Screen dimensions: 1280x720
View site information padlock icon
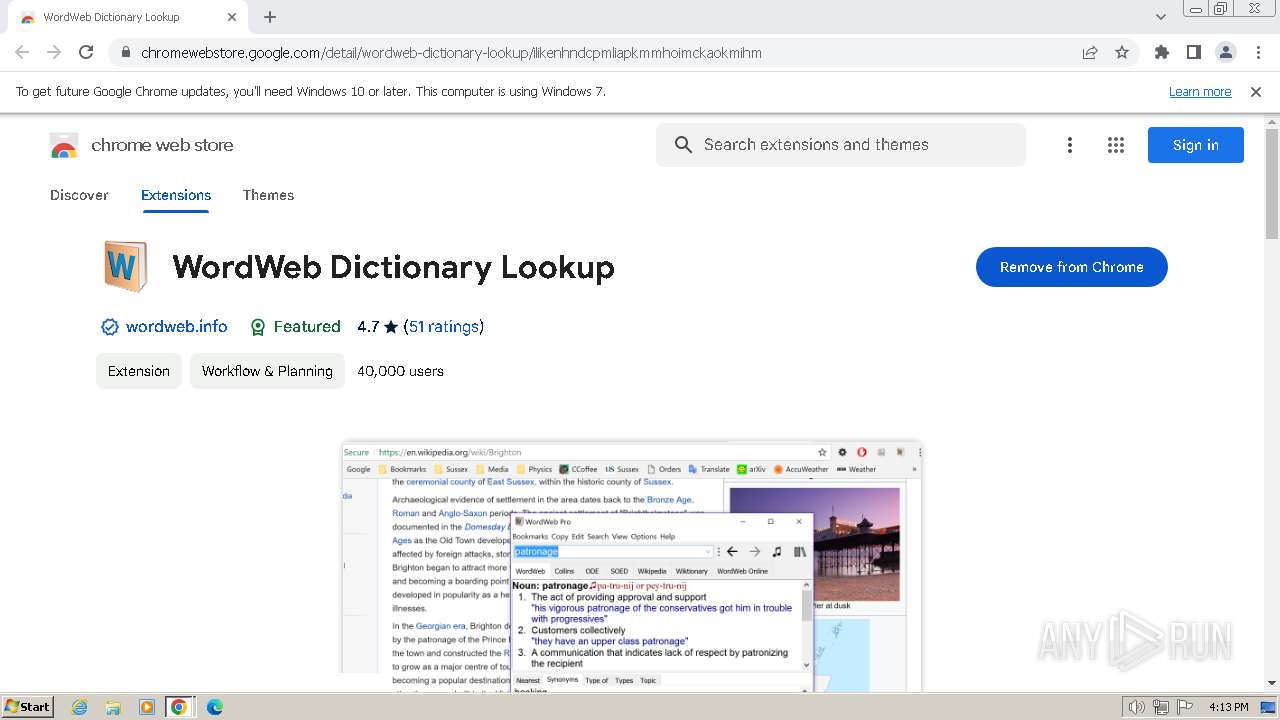[124, 53]
